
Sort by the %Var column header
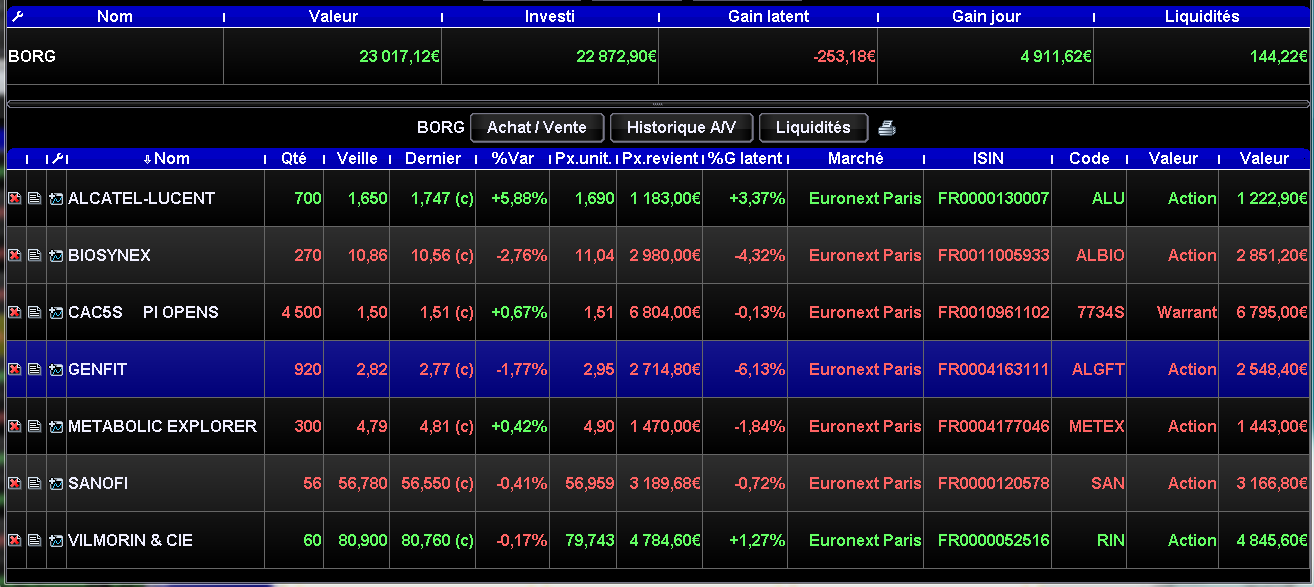pos(513,158)
